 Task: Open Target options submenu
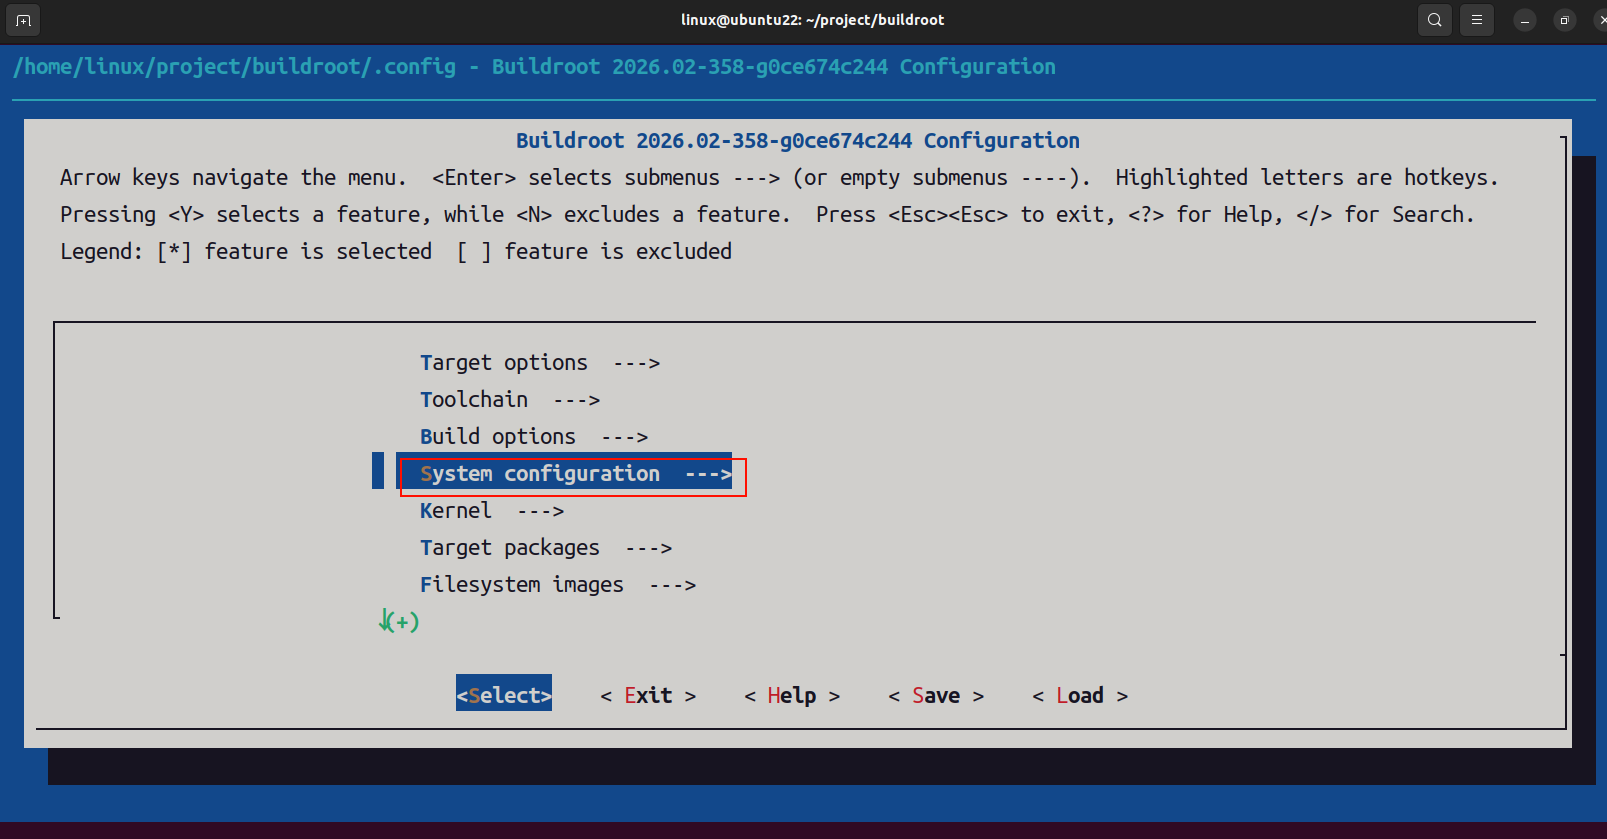(x=540, y=363)
